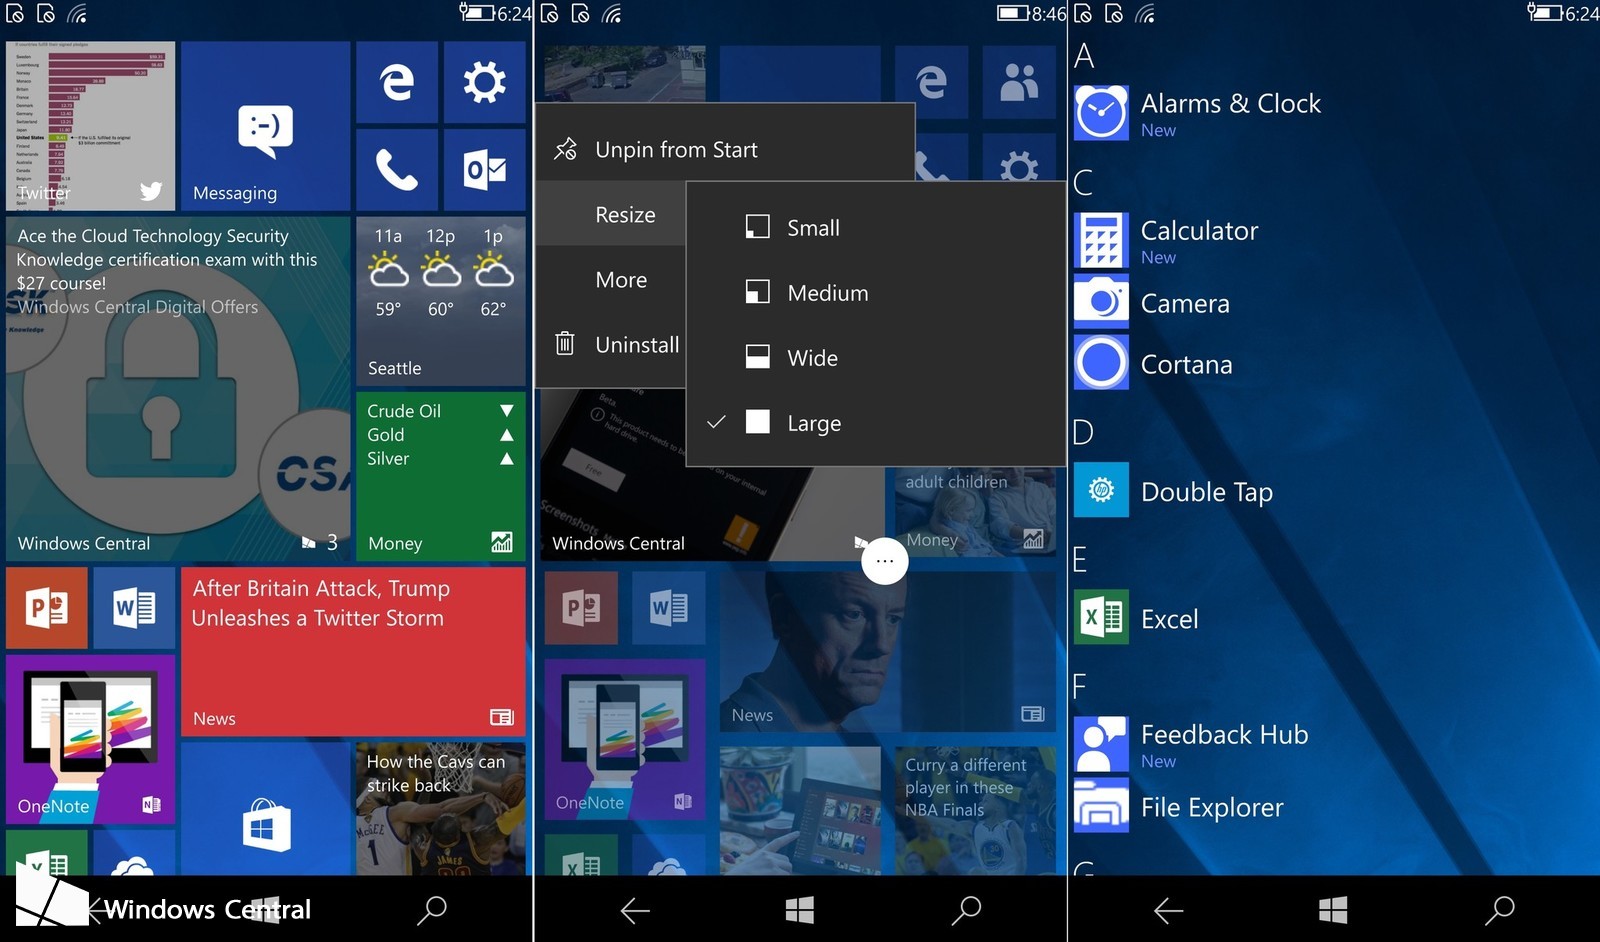Viewport: 1600px width, 942px height.
Task: Select the Small tile size option
Action: point(813,228)
